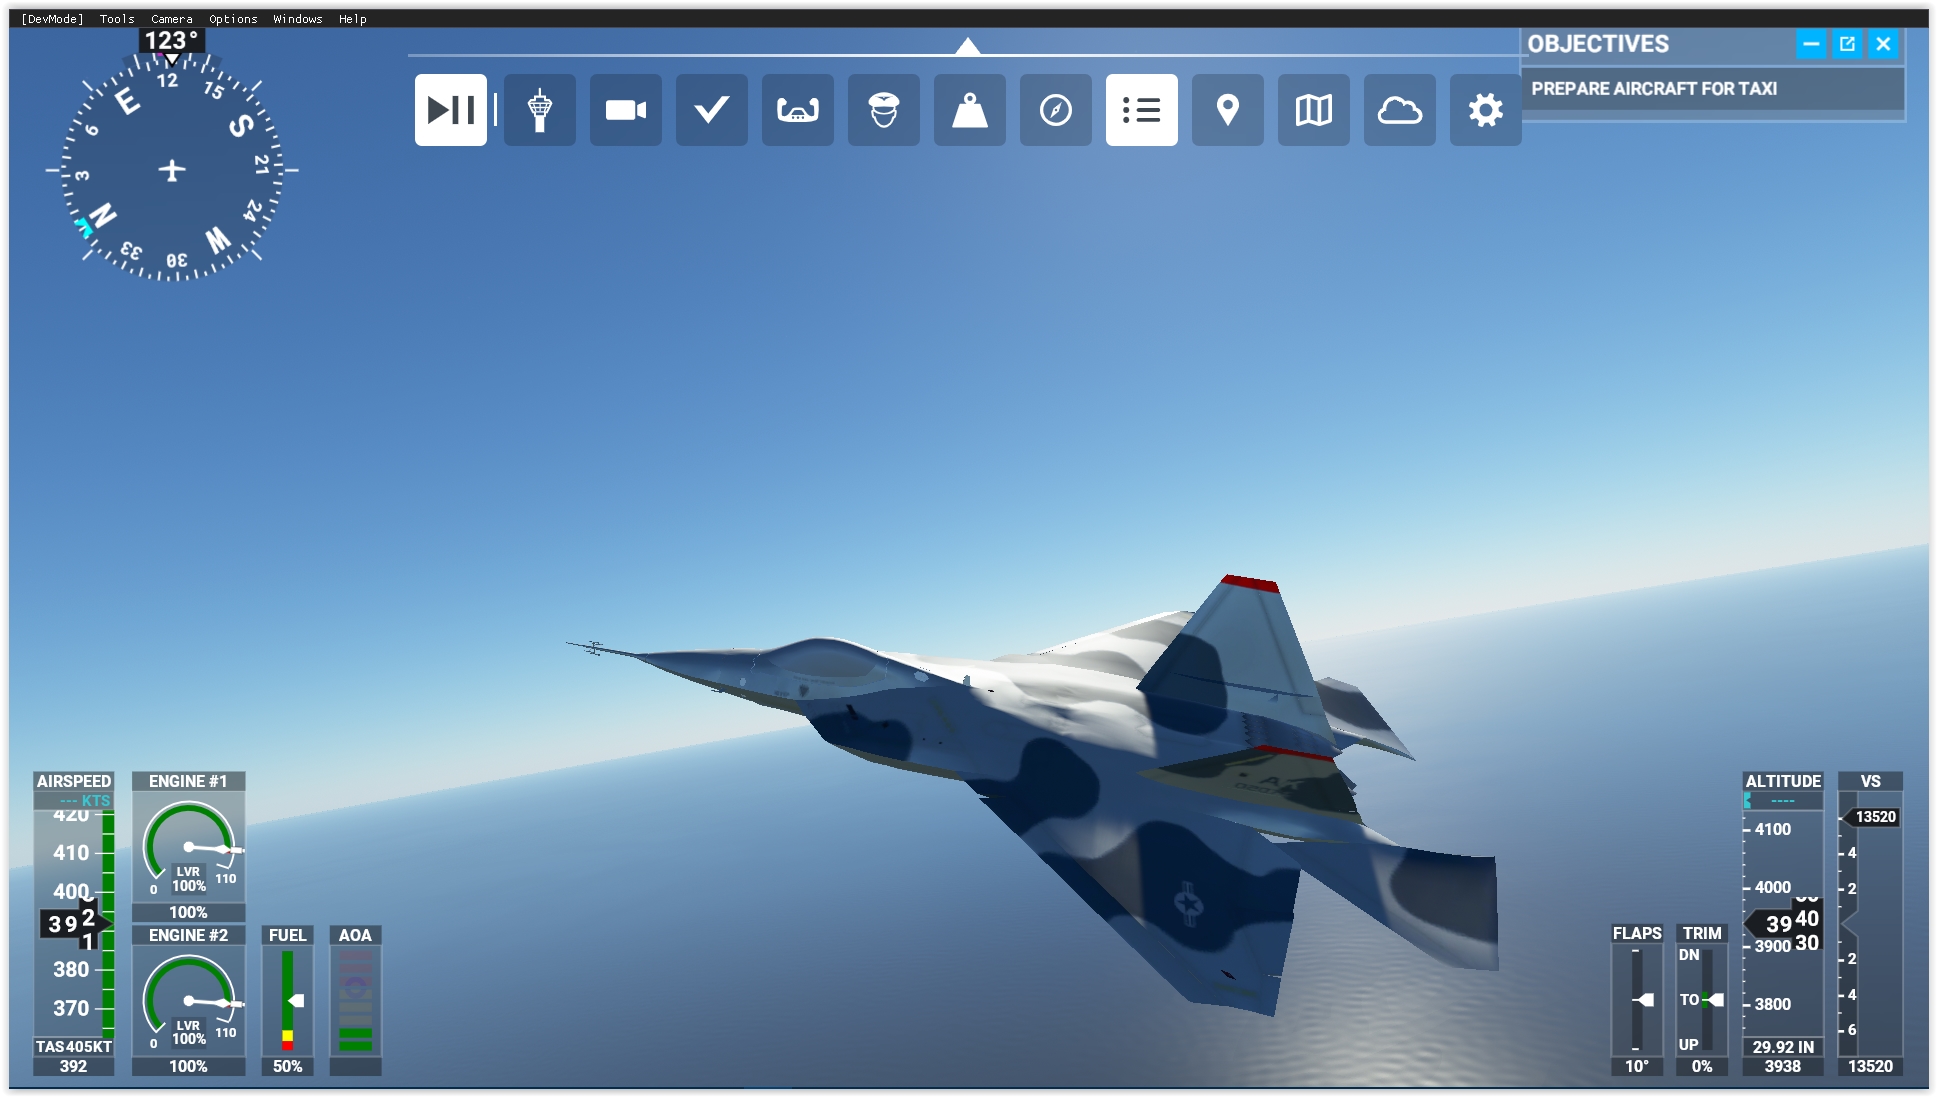The width and height of the screenshot is (1937, 1097).
Task: Expand the Options menu
Action: (x=232, y=19)
